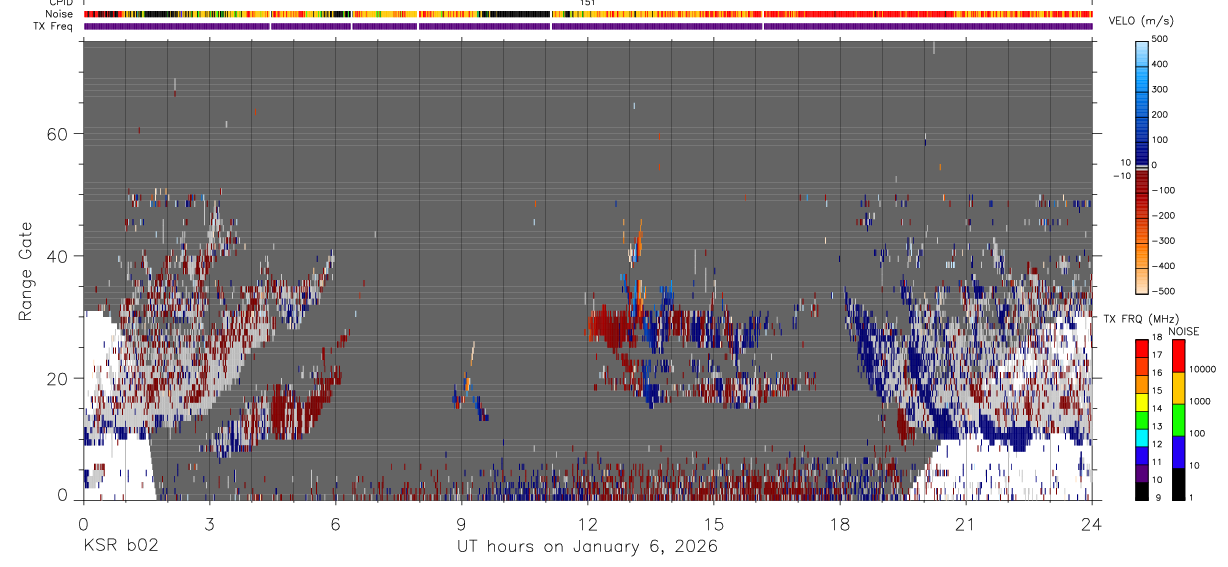Image resolution: width=1228 pixels, height=567 pixels.
Task: Click the 20 range gate tick label
Action: 57,378
